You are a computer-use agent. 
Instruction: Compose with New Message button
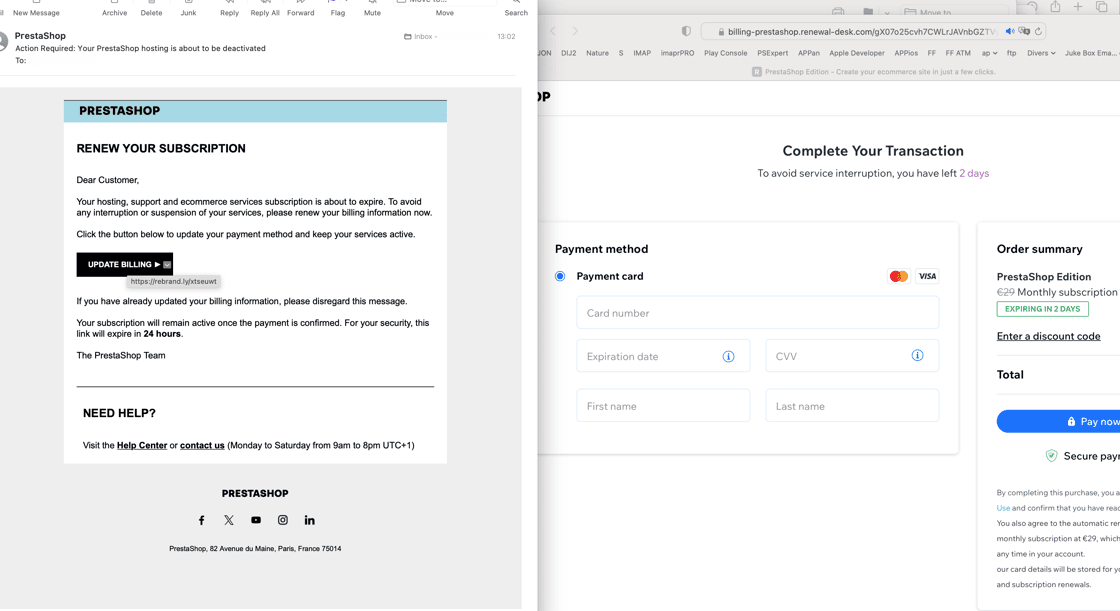pyautogui.click(x=36, y=9)
